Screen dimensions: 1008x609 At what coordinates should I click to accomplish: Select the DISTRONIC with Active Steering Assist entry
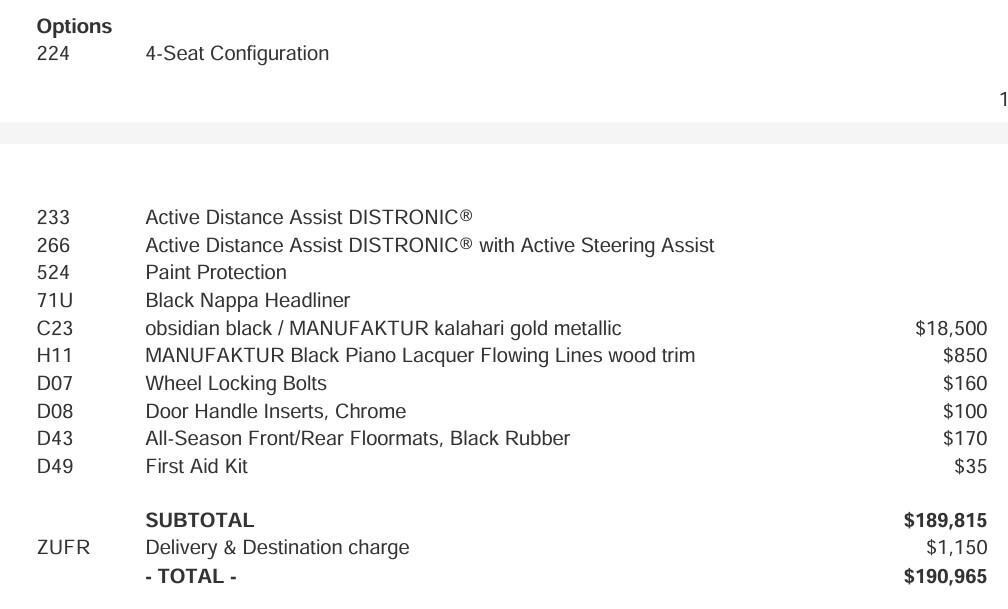429,245
